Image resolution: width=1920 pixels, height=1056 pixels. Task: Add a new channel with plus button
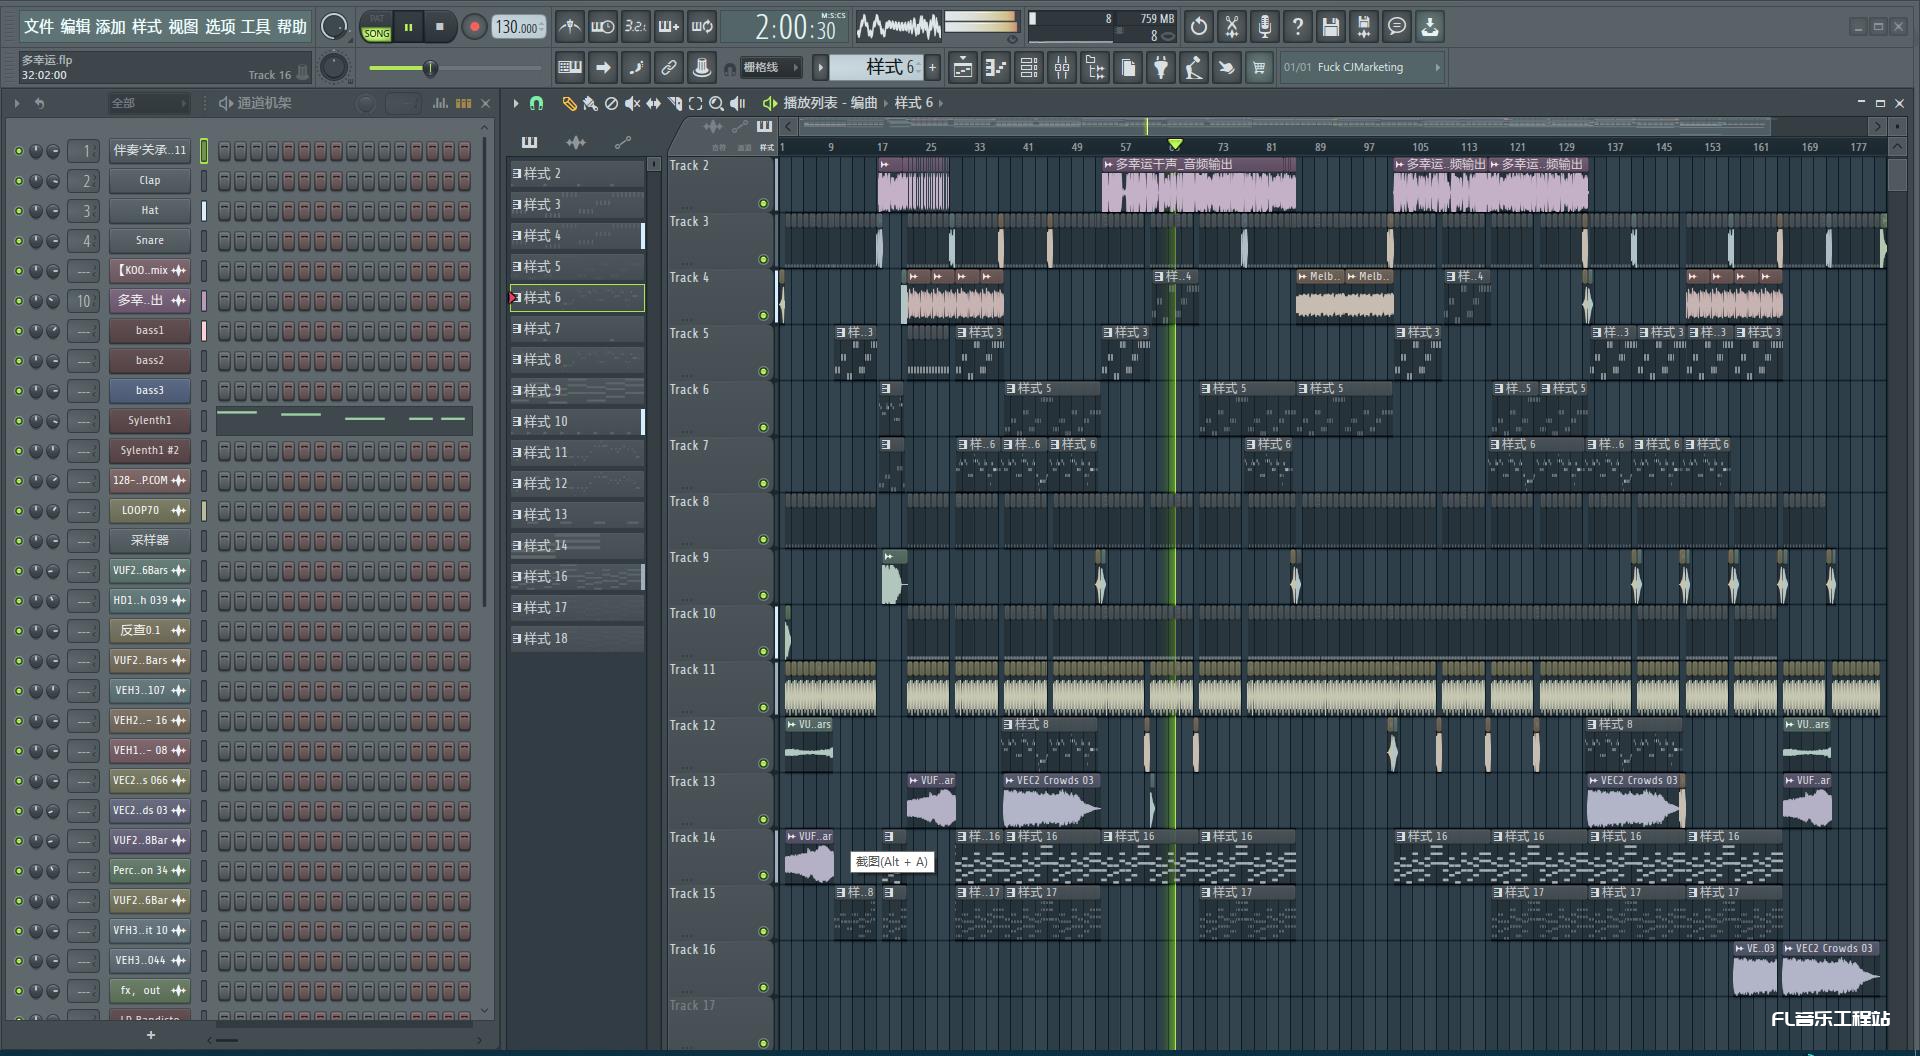click(151, 1035)
